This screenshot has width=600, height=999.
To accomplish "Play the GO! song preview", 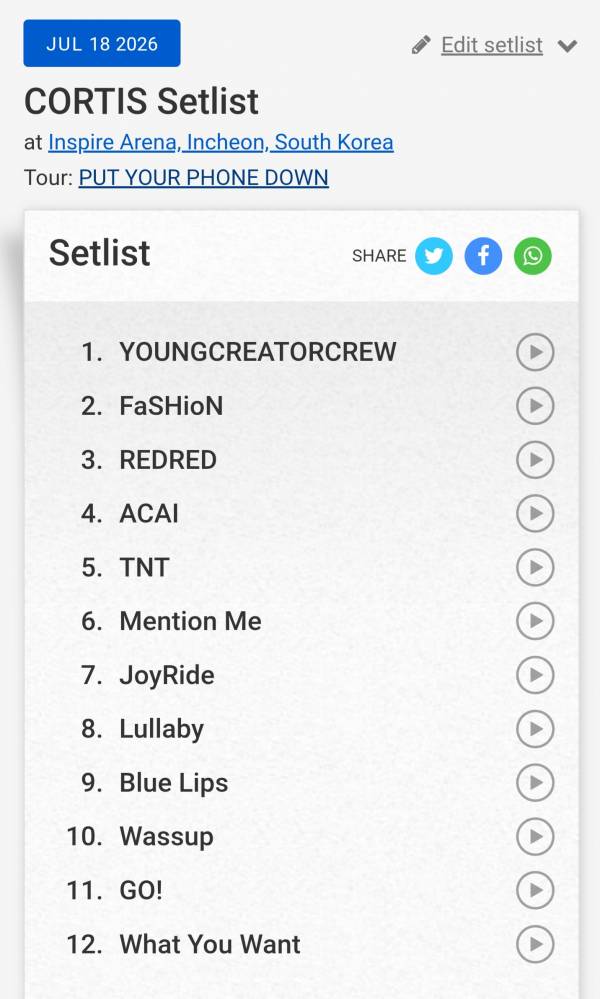I will (x=535, y=891).
